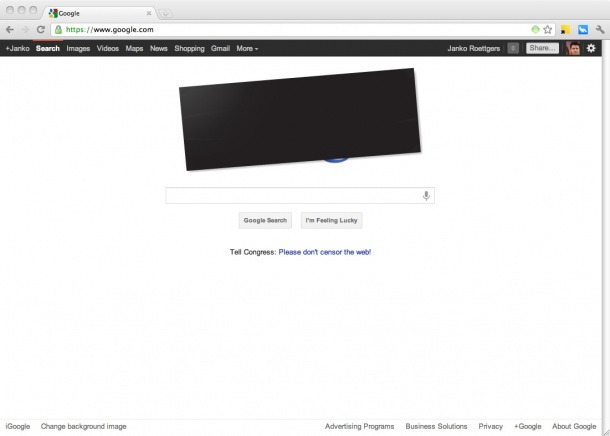Open Chrome wrench settings menu
The image size is (610, 436).
click(x=600, y=30)
